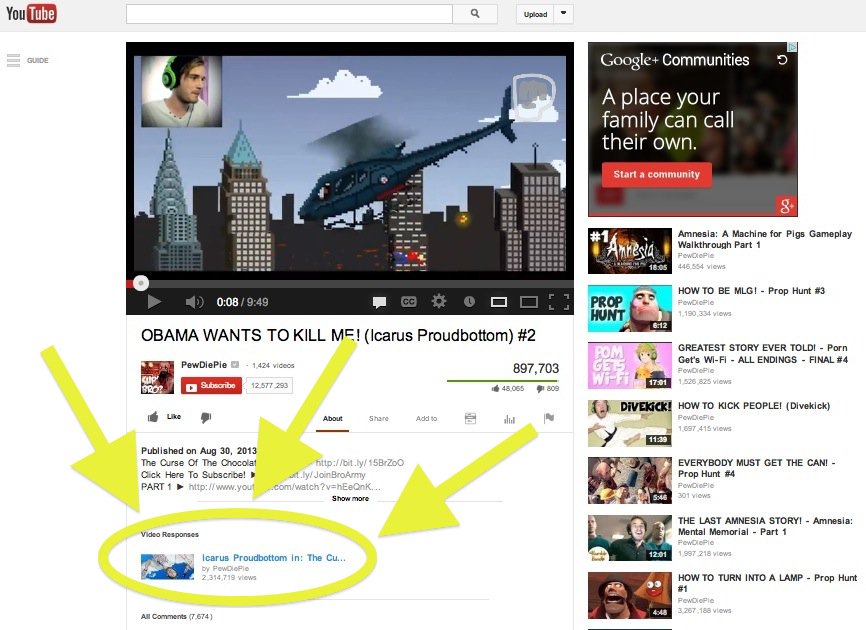Open EVERYBODY MUST GET THE CAN! title
The height and width of the screenshot is (630, 866).
(757, 468)
